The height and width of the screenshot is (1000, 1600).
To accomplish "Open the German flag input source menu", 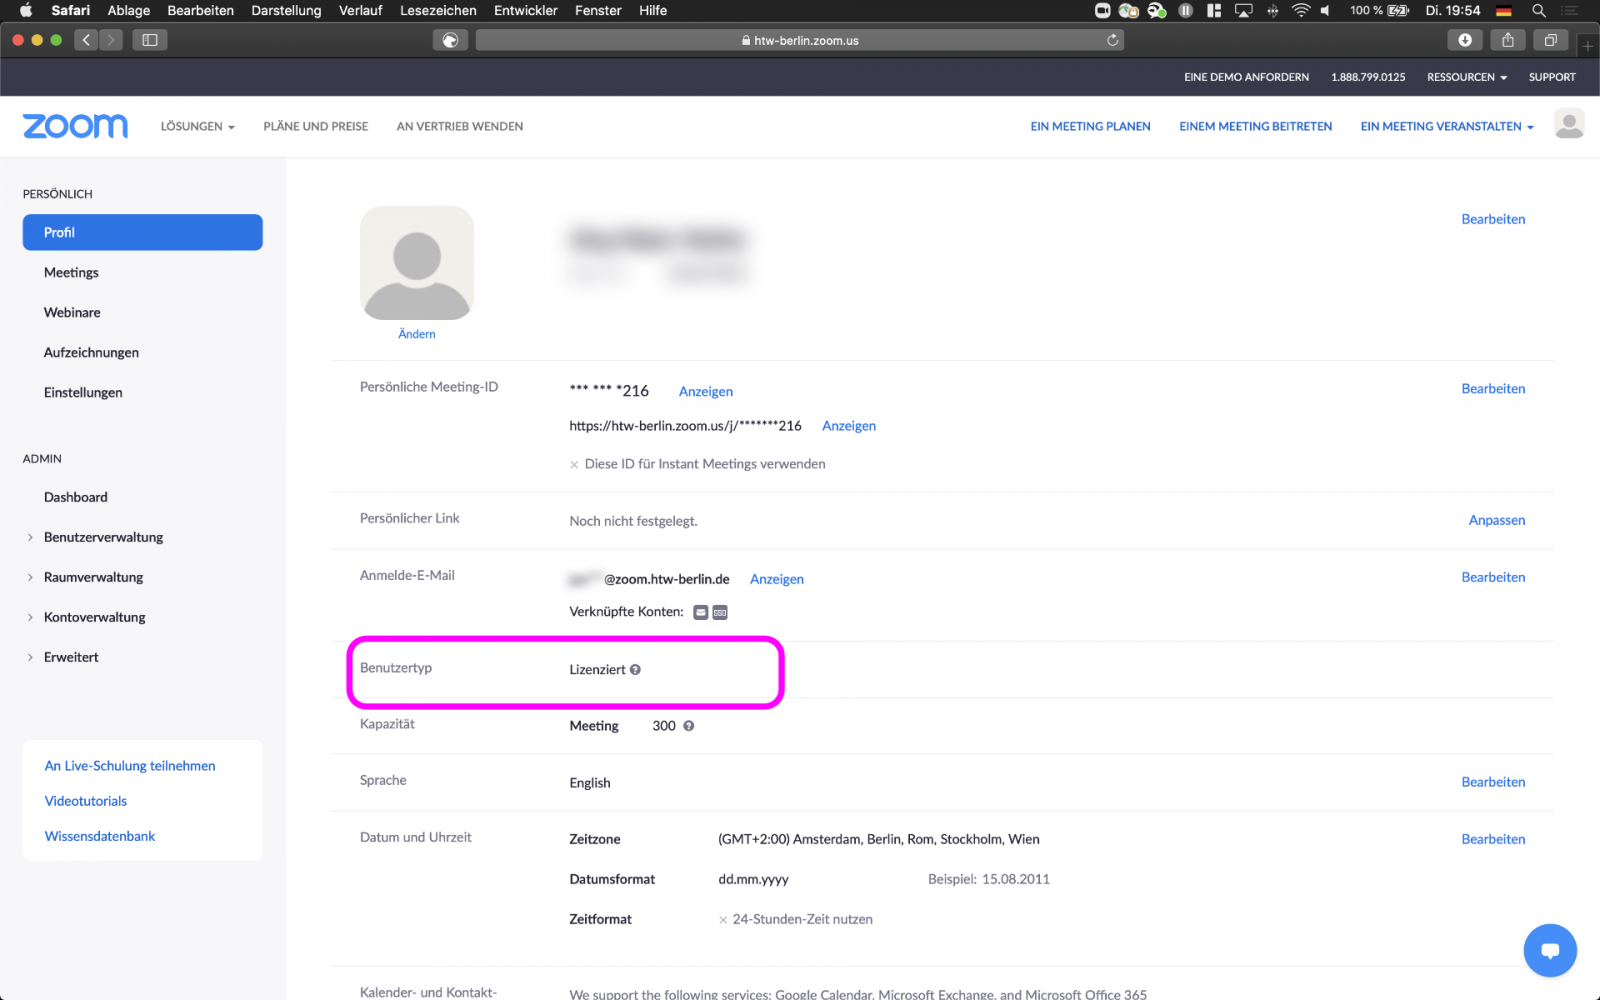I will click(1504, 10).
